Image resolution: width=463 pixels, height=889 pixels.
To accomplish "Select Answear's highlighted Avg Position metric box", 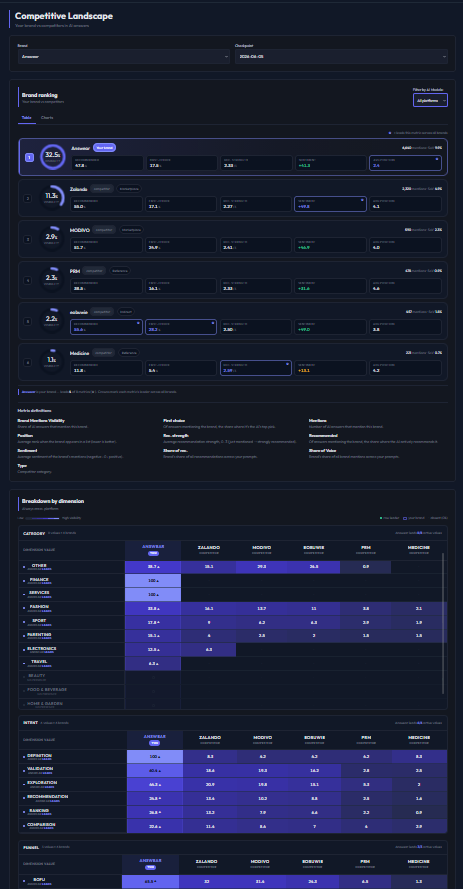I will (405, 163).
